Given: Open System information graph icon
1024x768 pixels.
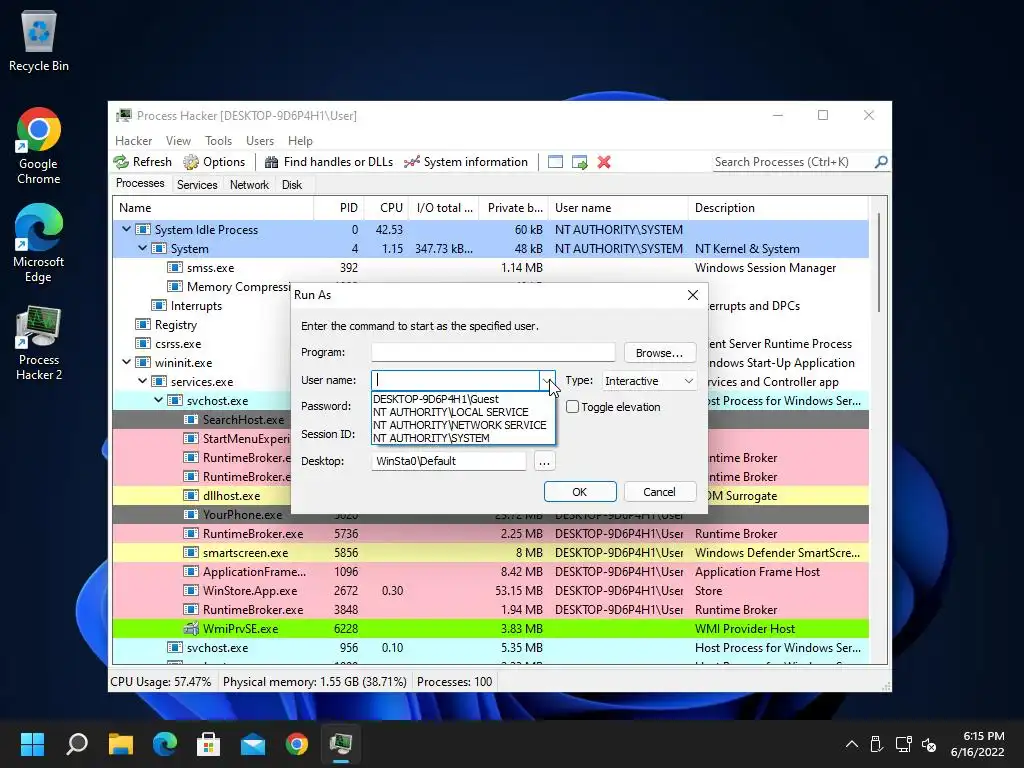Looking at the screenshot, I should (412, 162).
